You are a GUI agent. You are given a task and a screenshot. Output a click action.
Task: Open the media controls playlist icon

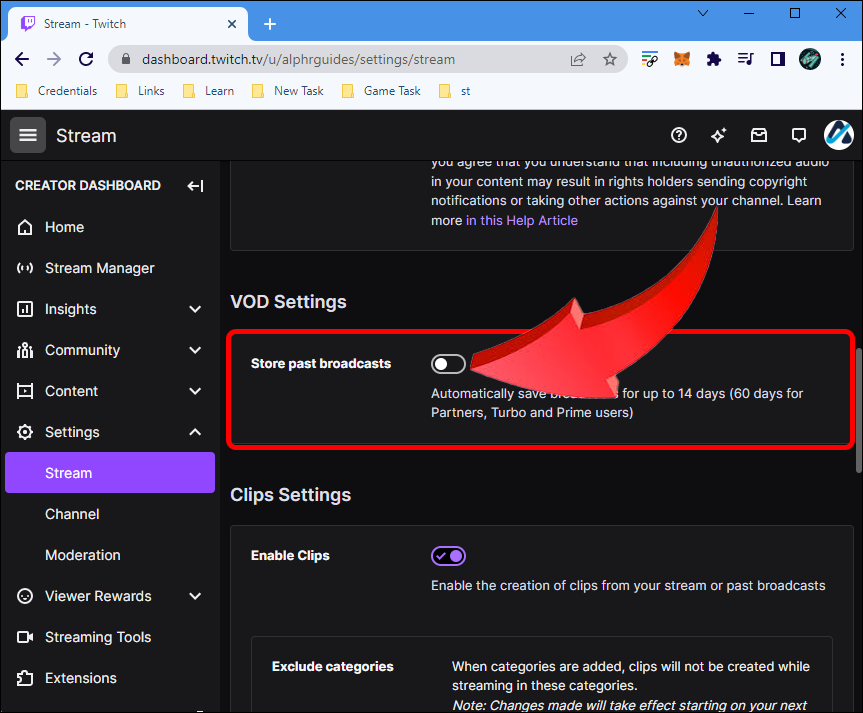745,59
